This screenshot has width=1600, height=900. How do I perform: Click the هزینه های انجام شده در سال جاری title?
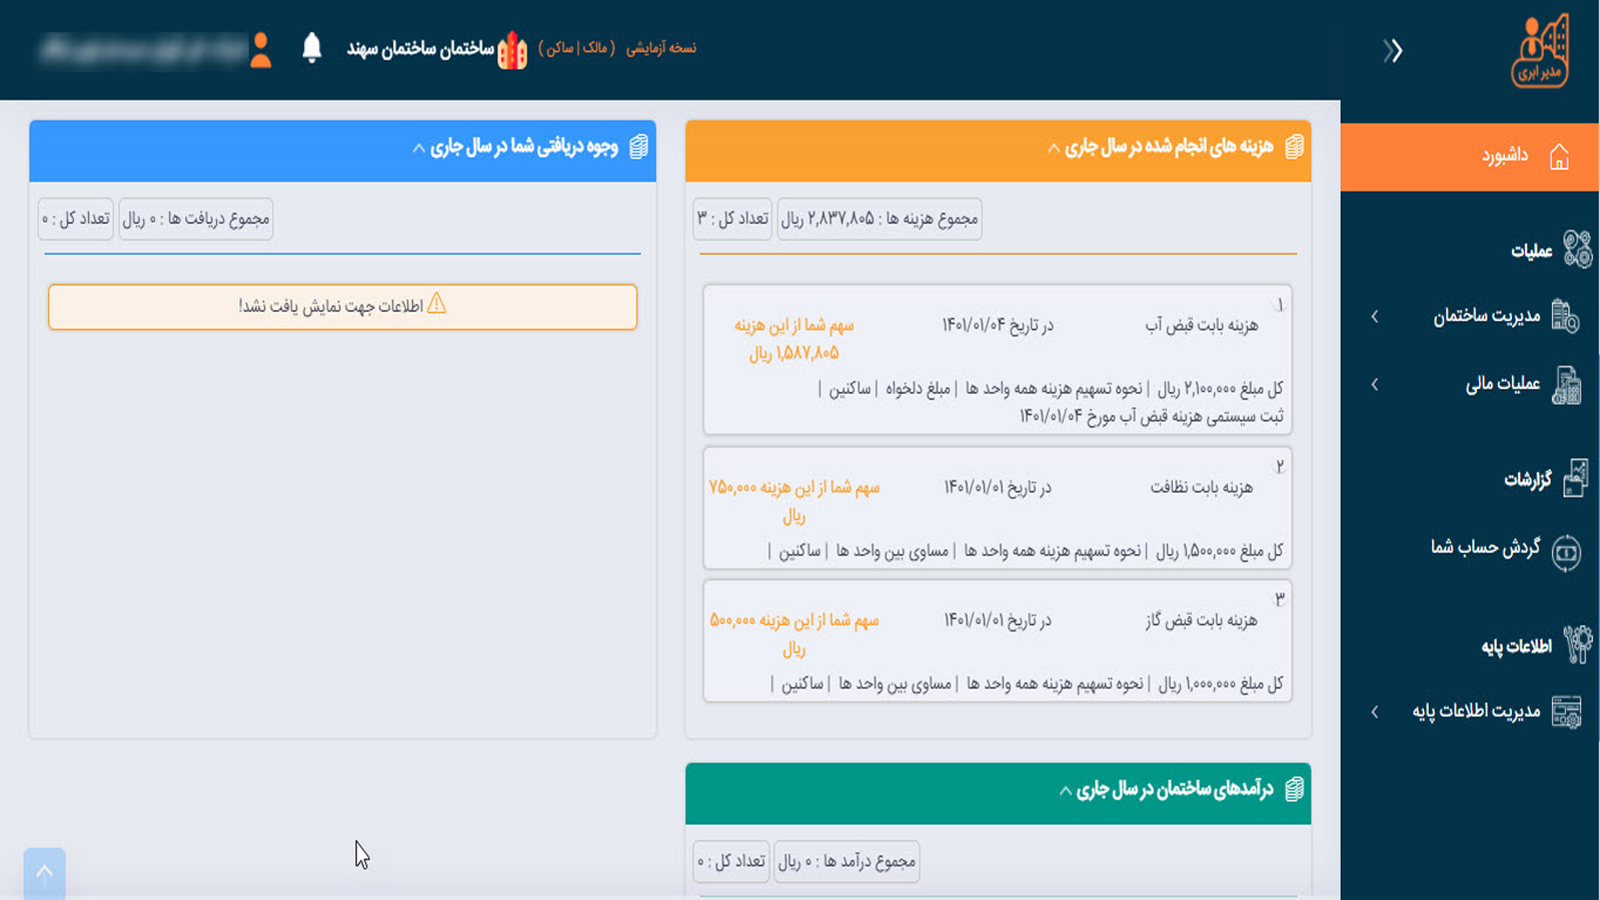click(x=1169, y=147)
